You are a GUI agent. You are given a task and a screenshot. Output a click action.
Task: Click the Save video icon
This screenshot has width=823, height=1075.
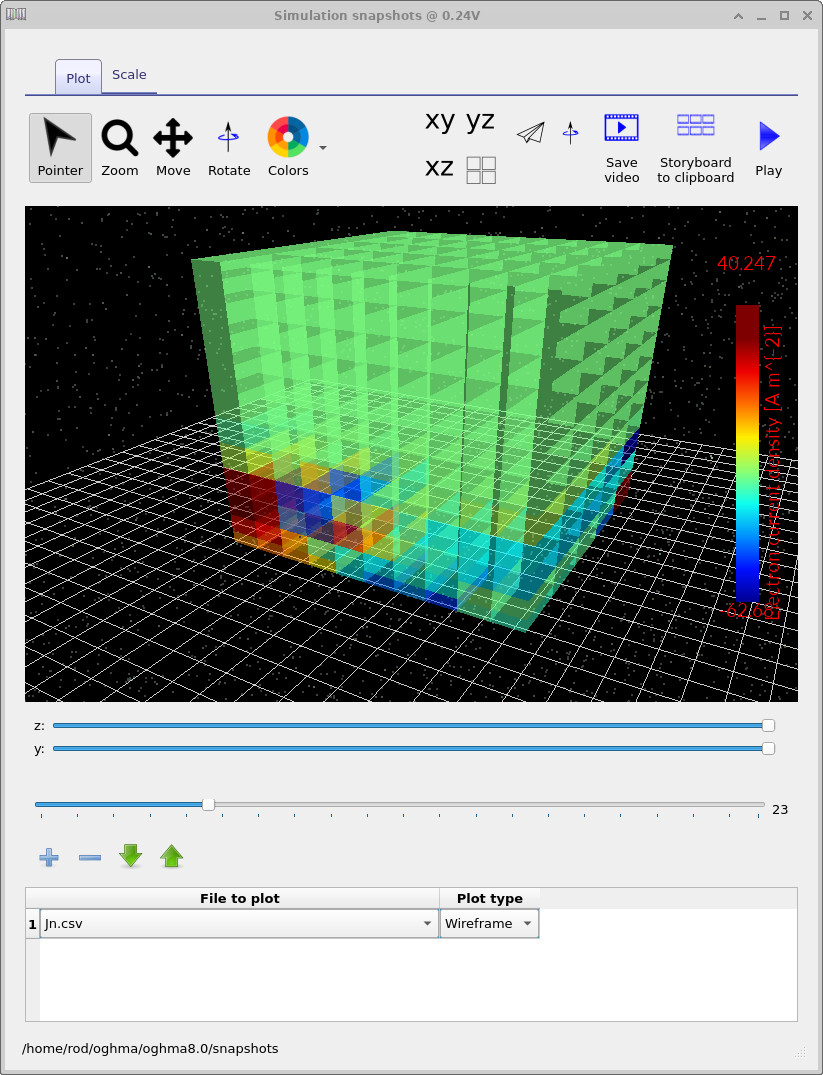point(621,127)
